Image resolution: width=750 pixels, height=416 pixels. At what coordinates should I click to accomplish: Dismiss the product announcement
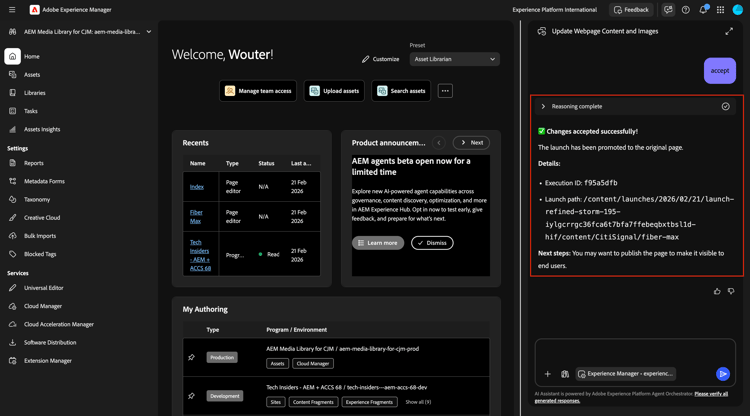432,243
